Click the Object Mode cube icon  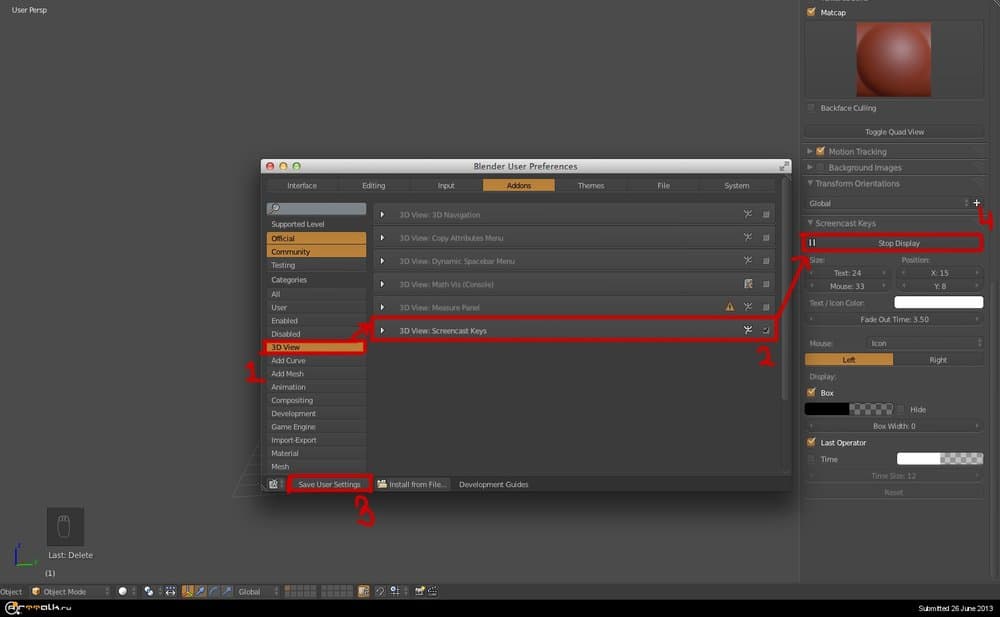click(36, 591)
